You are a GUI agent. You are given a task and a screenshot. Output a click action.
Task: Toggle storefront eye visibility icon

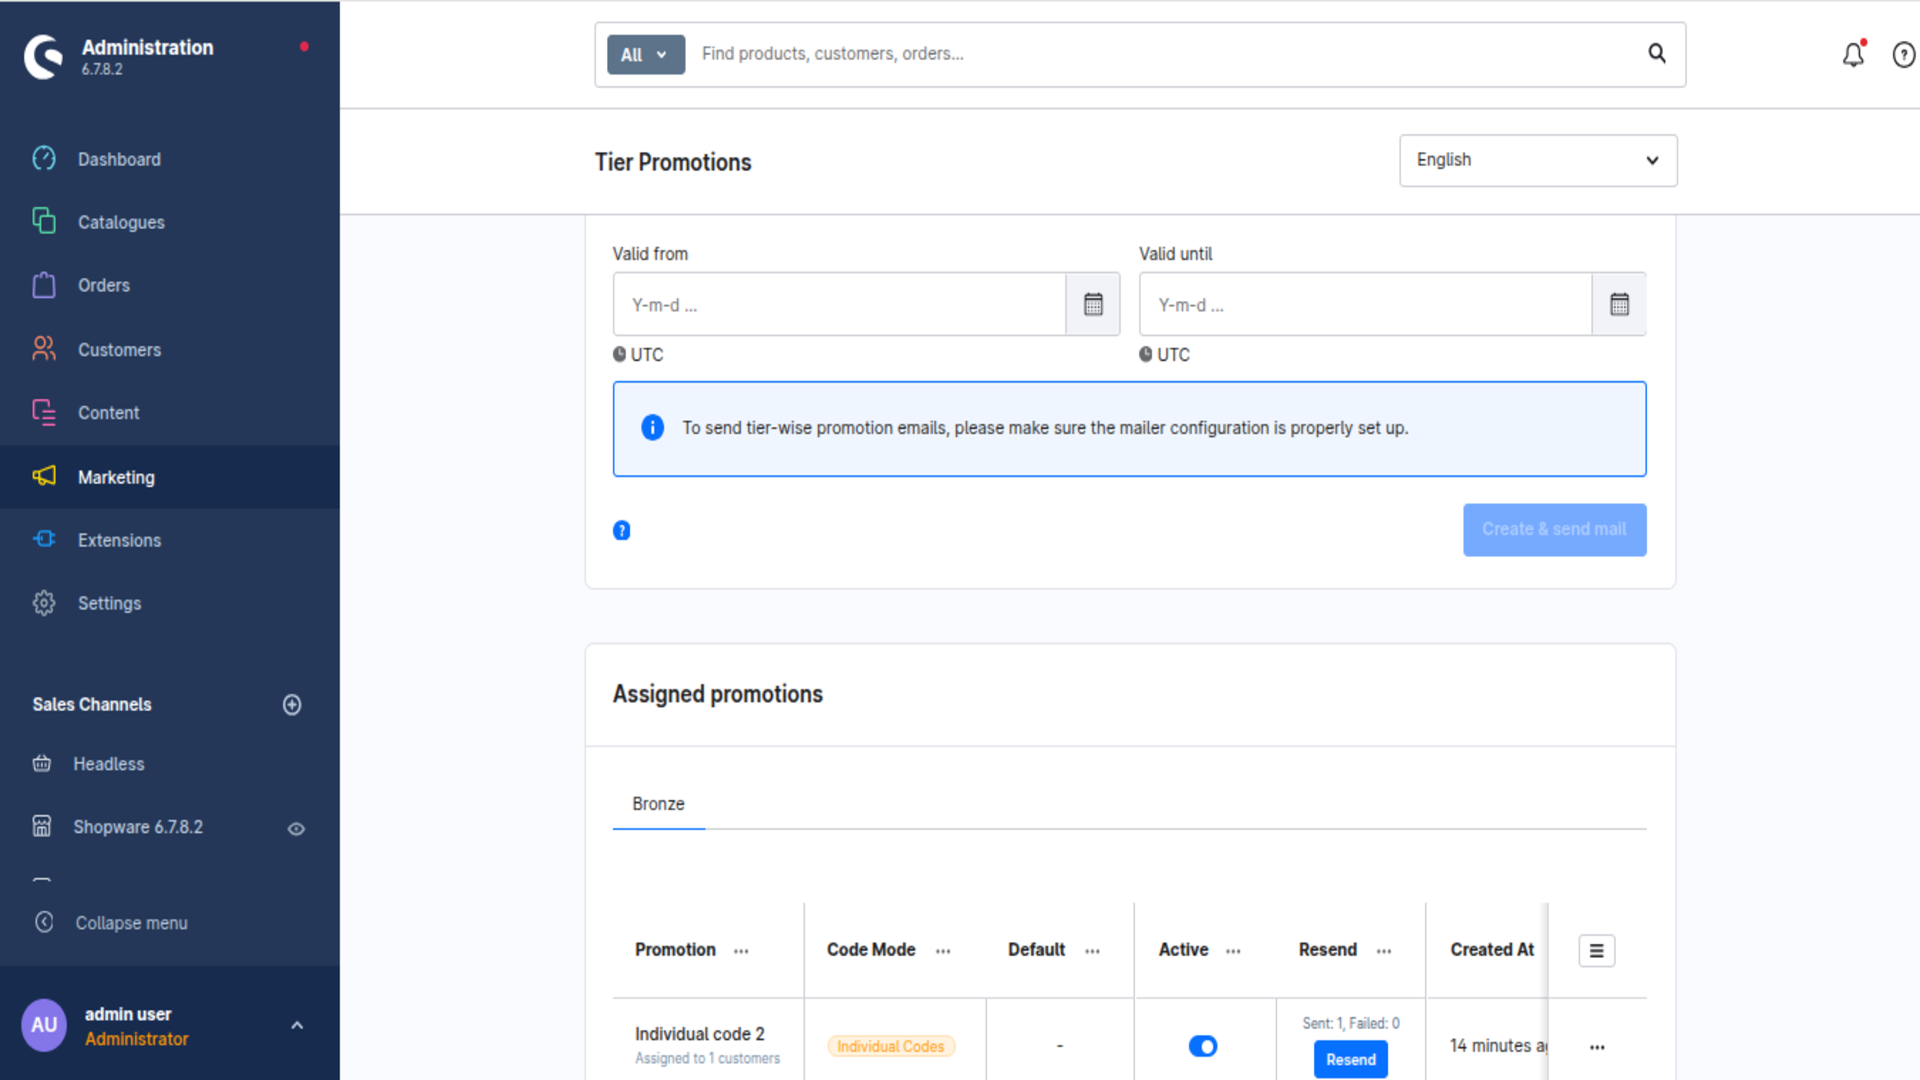296,829
